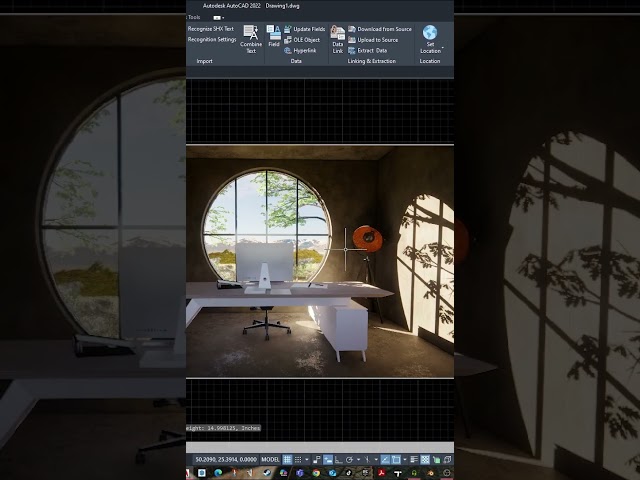Toggle isometric drafting

click(367, 460)
